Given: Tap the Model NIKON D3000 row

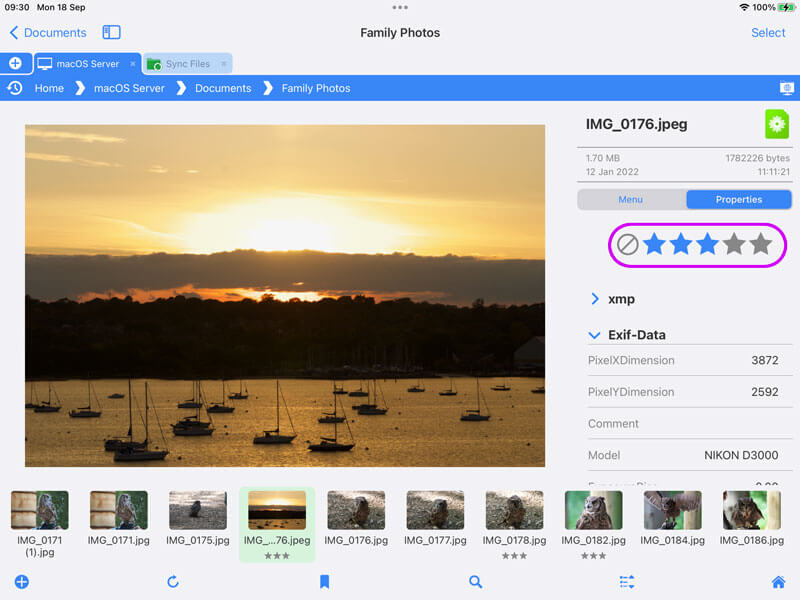Looking at the screenshot, I should coord(690,455).
